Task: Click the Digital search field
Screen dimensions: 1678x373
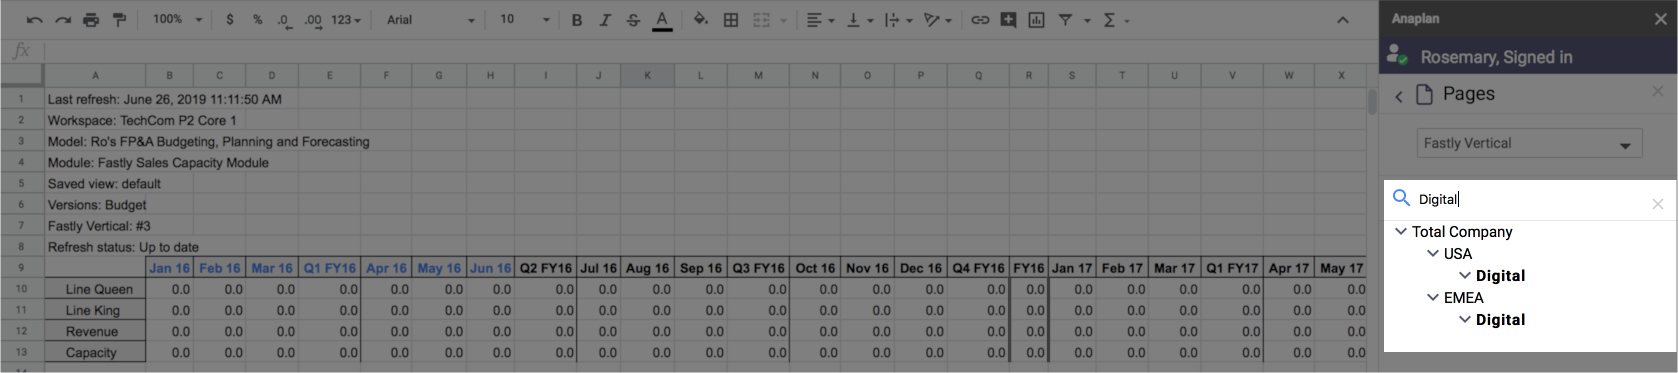Action: click(1530, 199)
